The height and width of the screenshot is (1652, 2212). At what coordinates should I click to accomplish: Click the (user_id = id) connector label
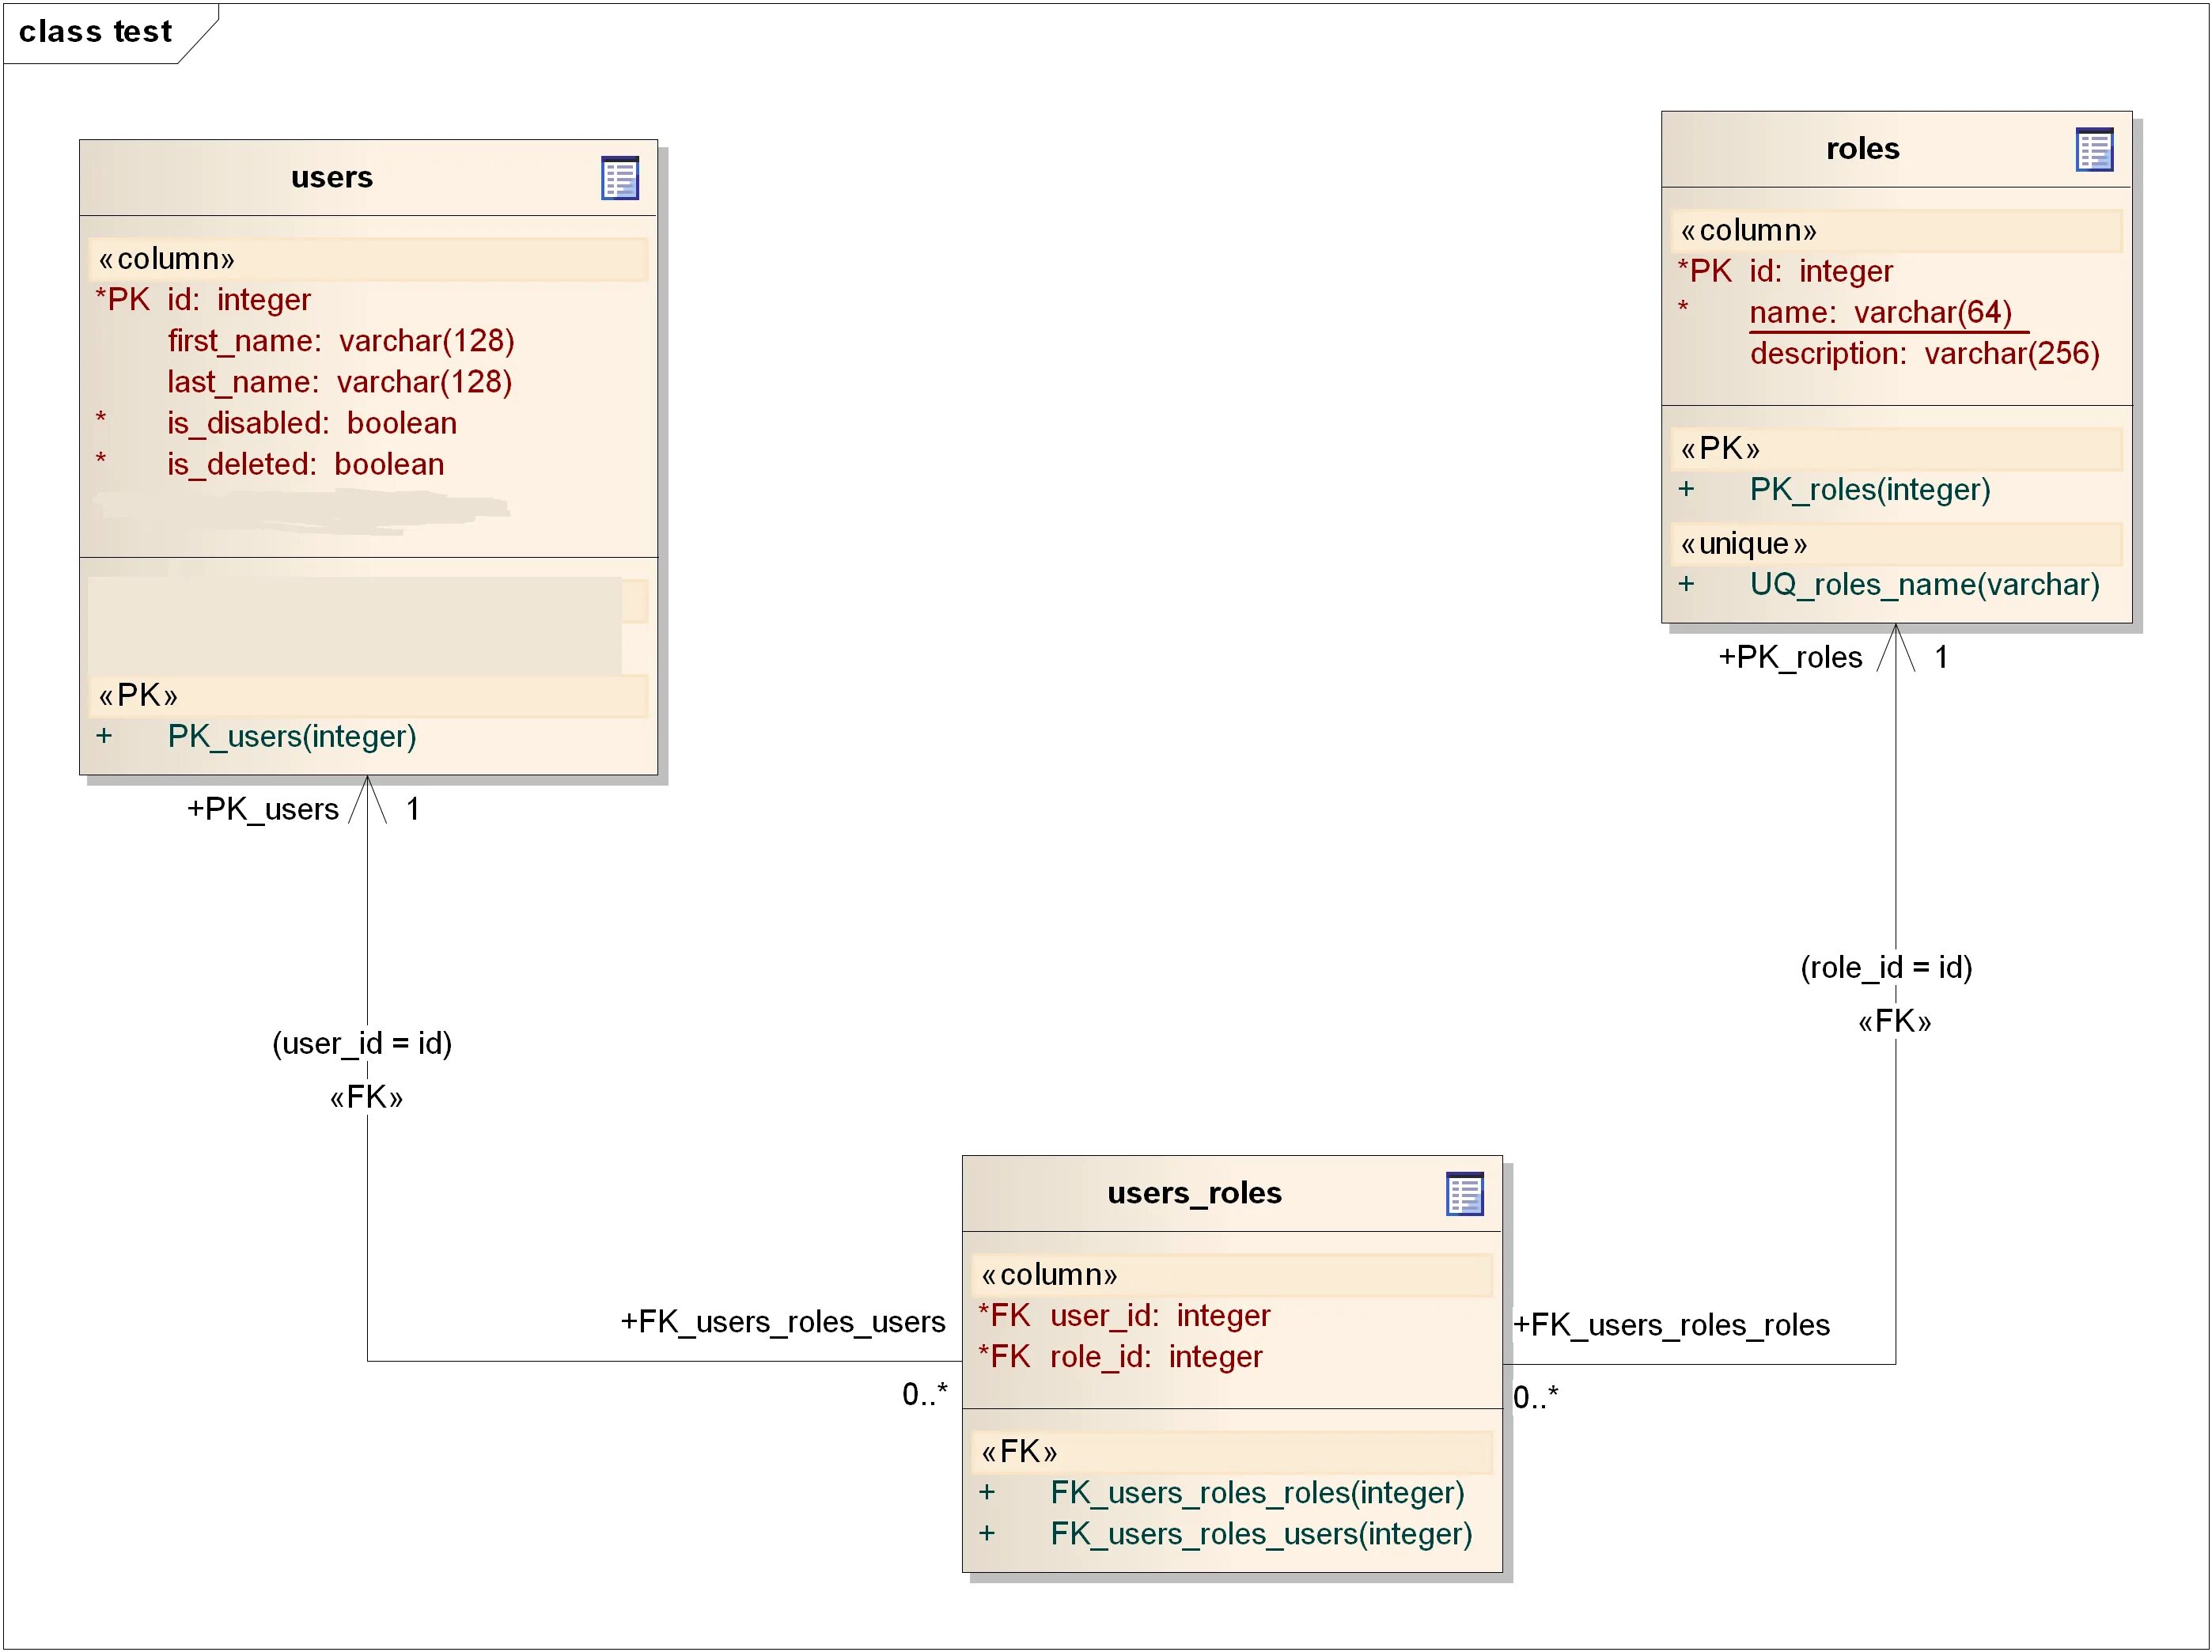362,1043
